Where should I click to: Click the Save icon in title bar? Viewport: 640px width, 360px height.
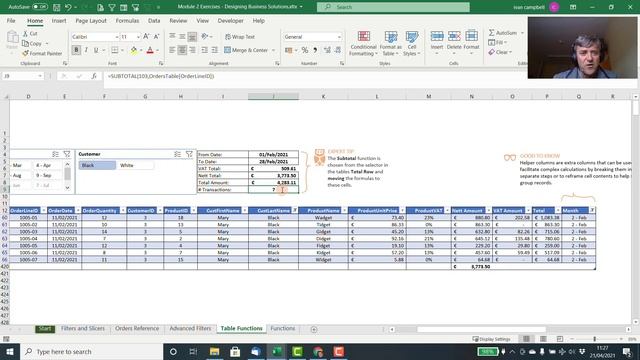[57, 7]
